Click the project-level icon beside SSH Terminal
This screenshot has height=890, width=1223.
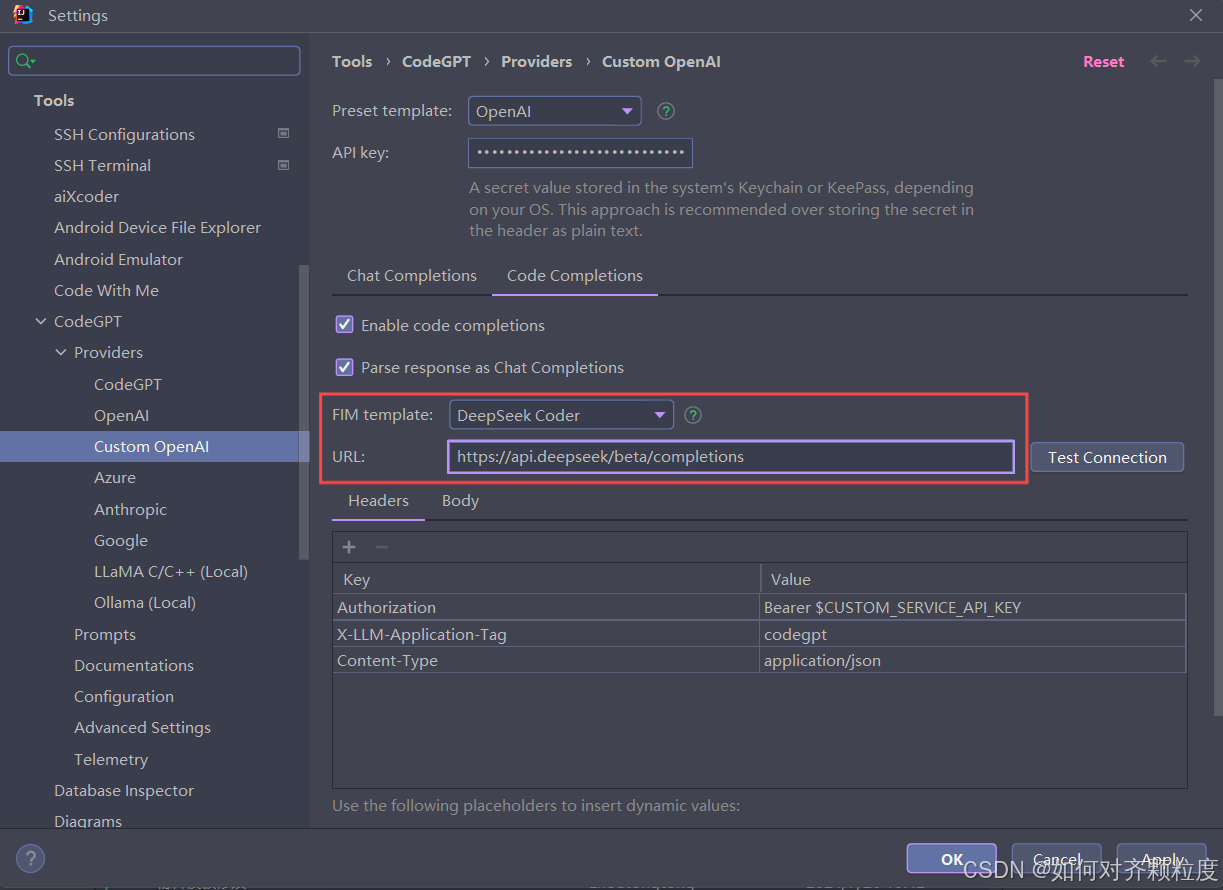(x=284, y=165)
